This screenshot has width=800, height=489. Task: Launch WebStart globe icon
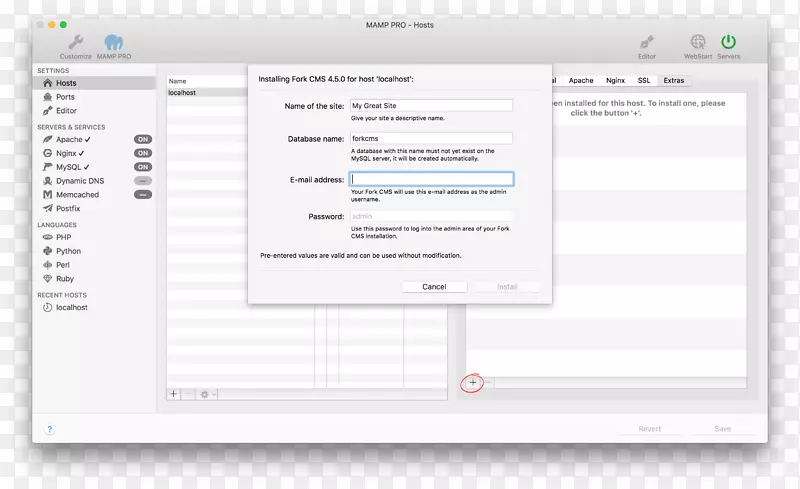click(x=697, y=42)
